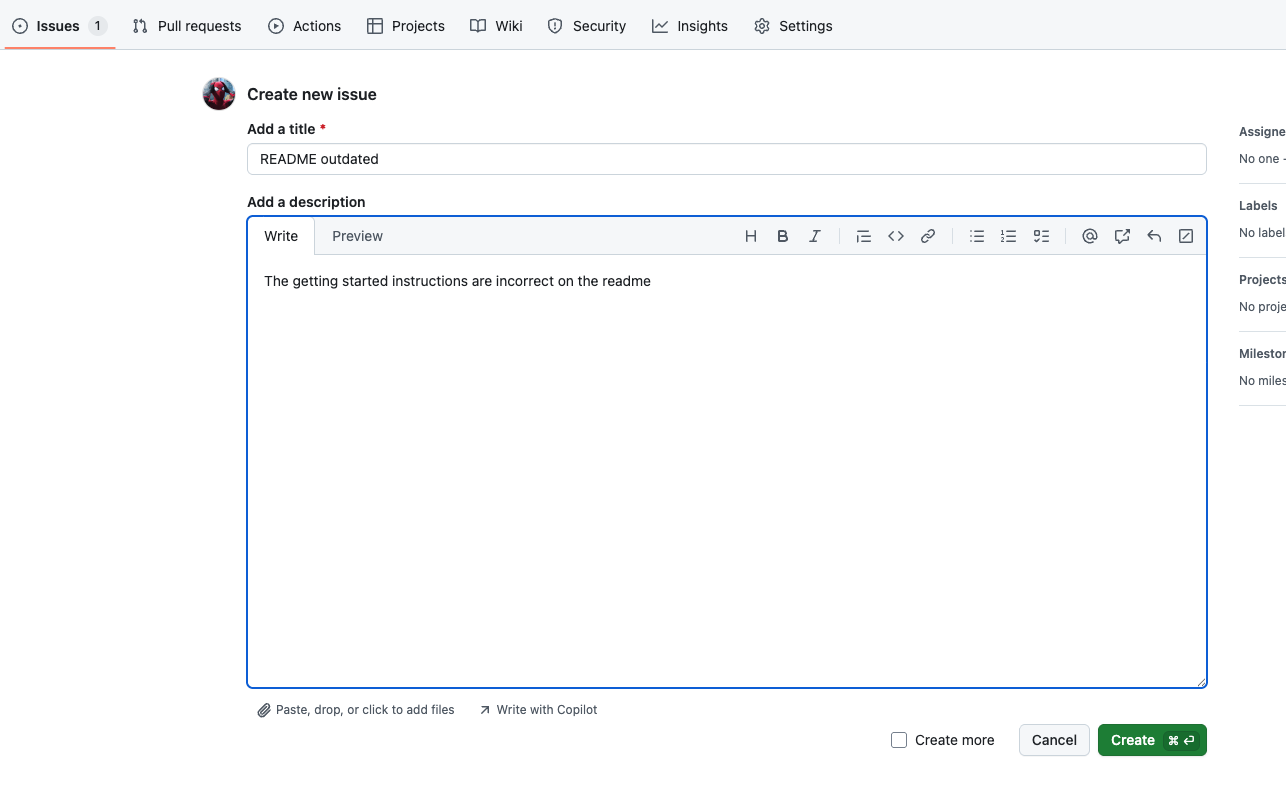Insert a numbered list
The height and width of the screenshot is (791, 1286).
pyautogui.click(x=1009, y=236)
